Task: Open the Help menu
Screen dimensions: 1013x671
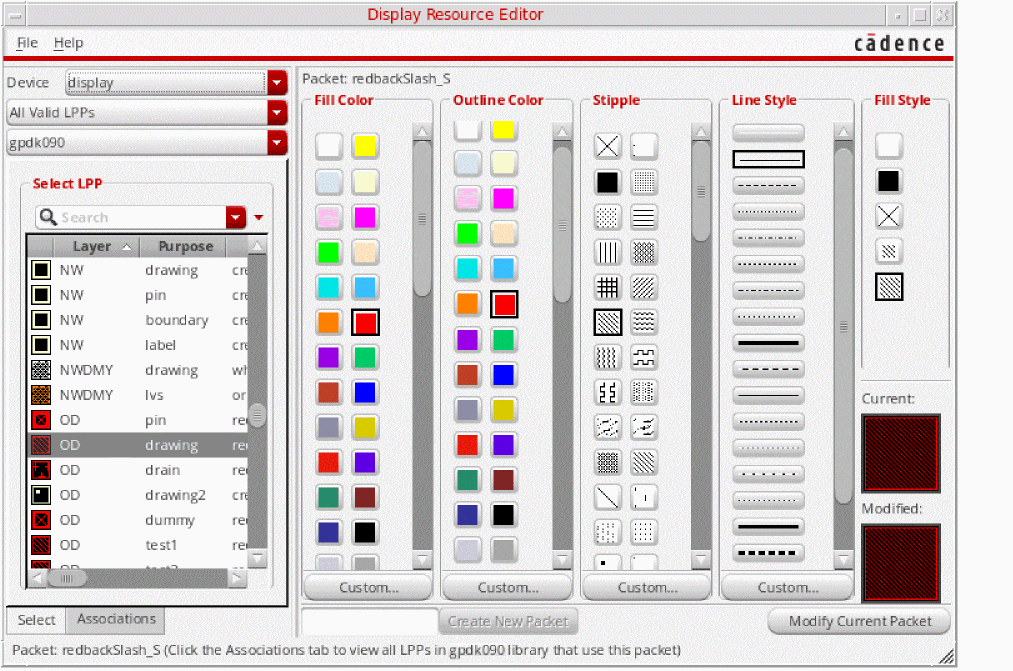Action: (x=68, y=43)
